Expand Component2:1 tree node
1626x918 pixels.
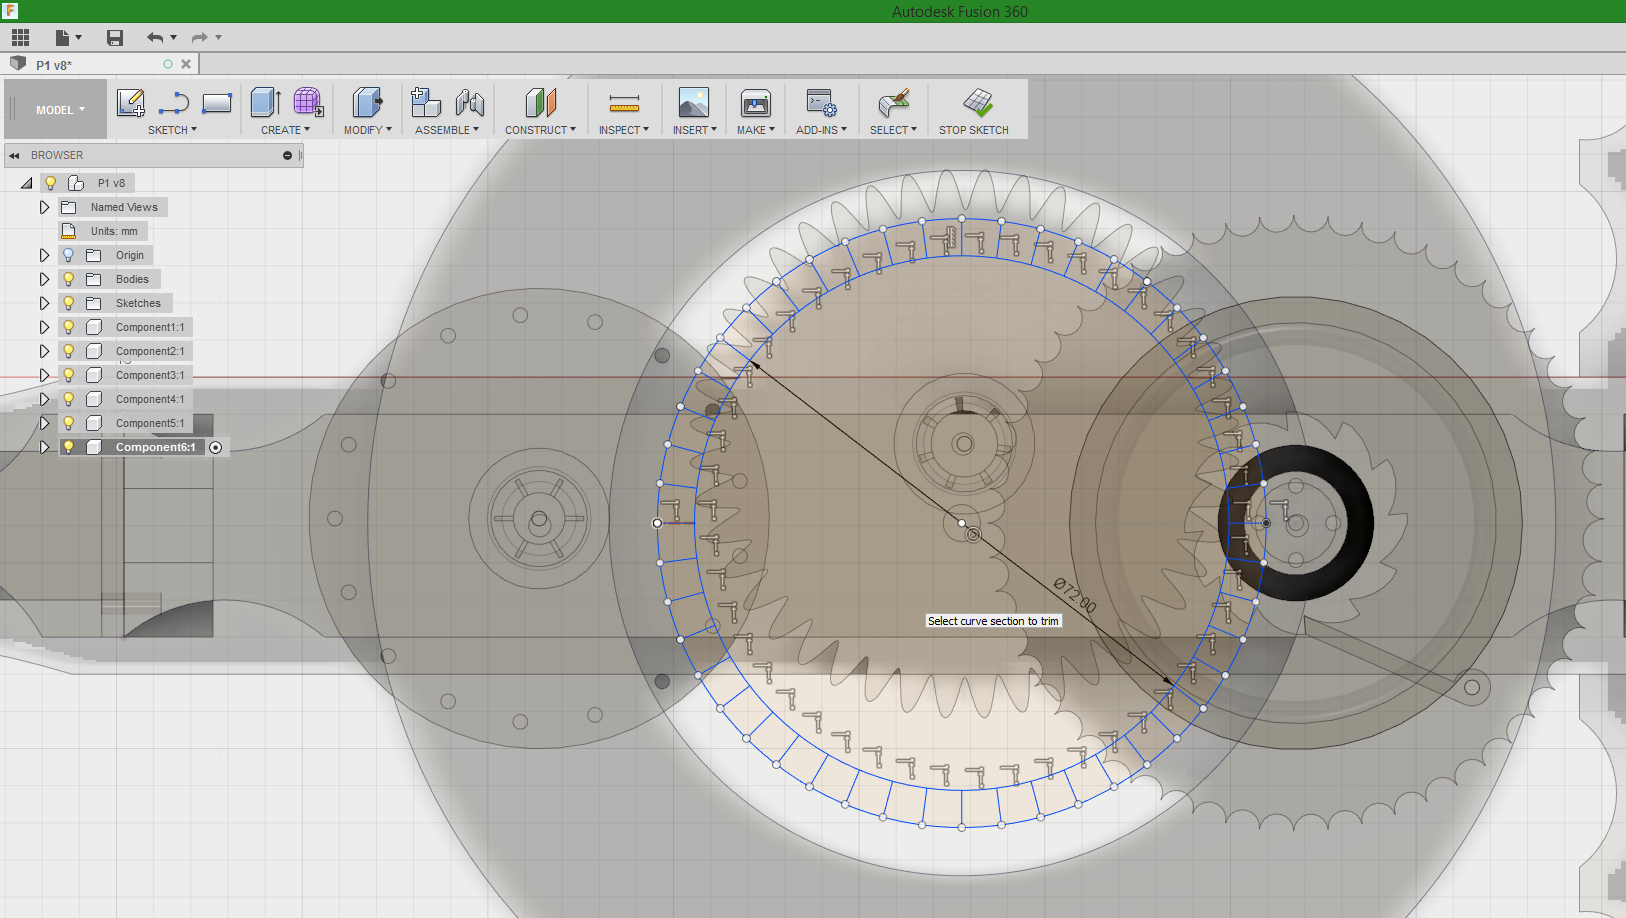(44, 351)
